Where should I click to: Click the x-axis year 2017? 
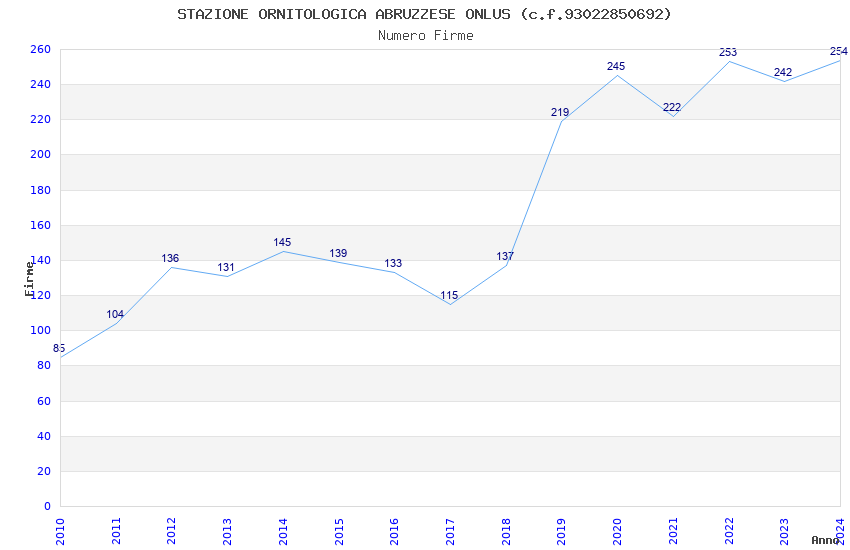point(450,532)
